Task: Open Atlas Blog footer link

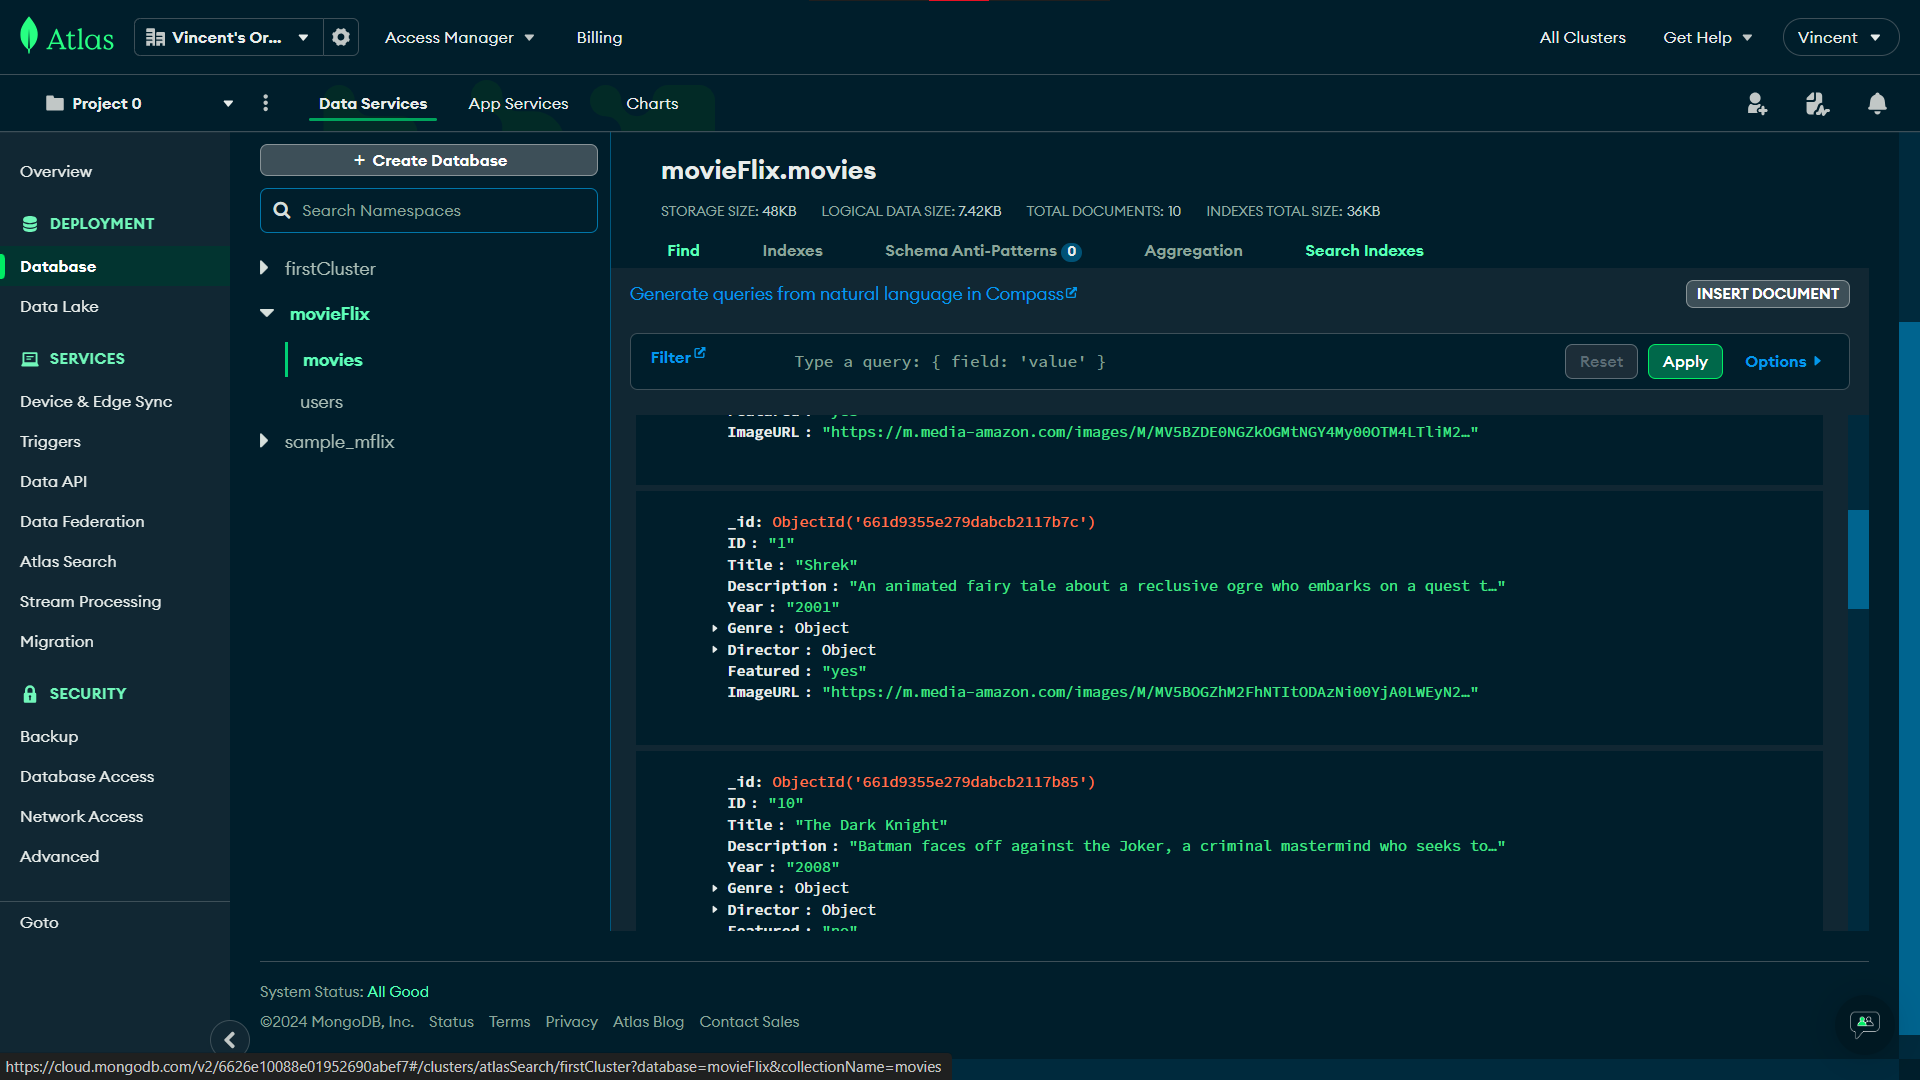Action: pyautogui.click(x=648, y=1021)
